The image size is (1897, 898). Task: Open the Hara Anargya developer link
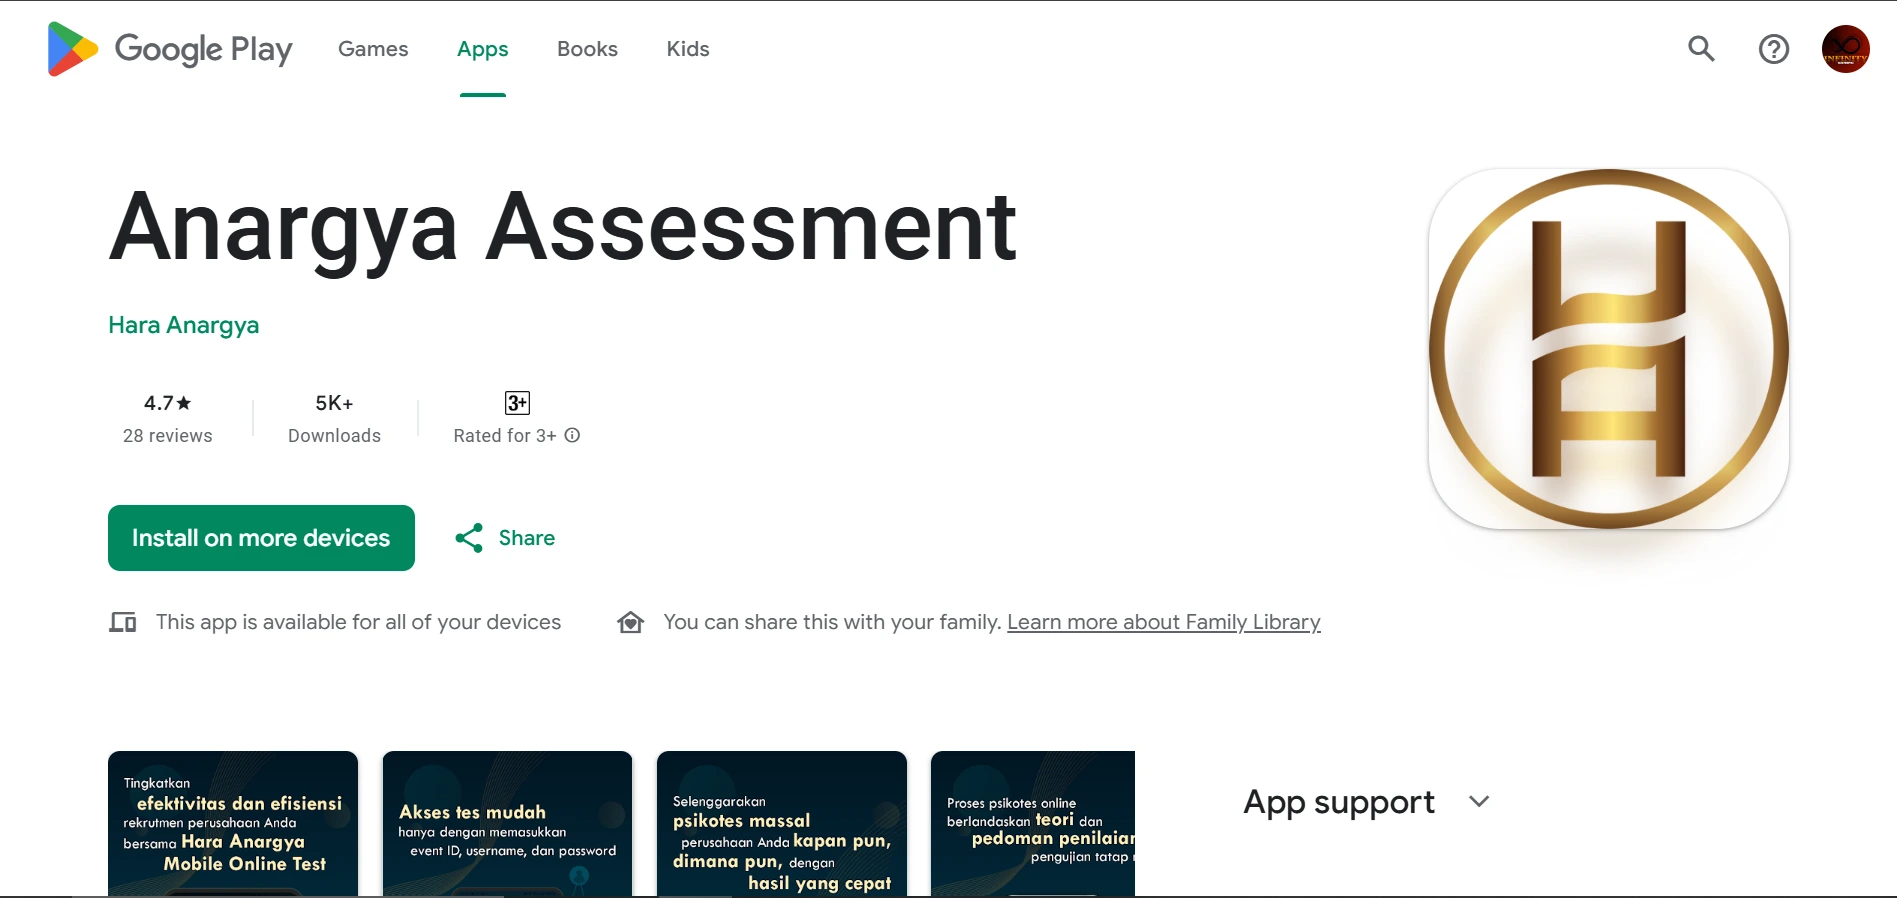184,325
